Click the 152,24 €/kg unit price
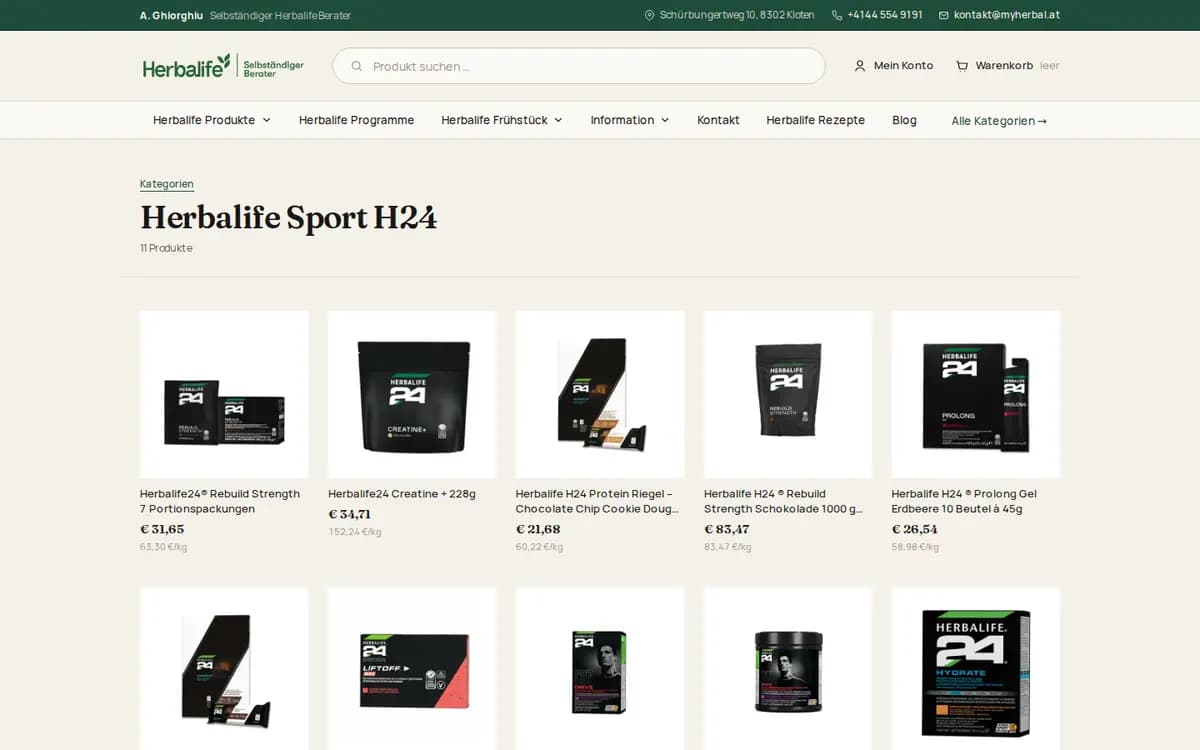The width and height of the screenshot is (1200, 750). pos(355,532)
